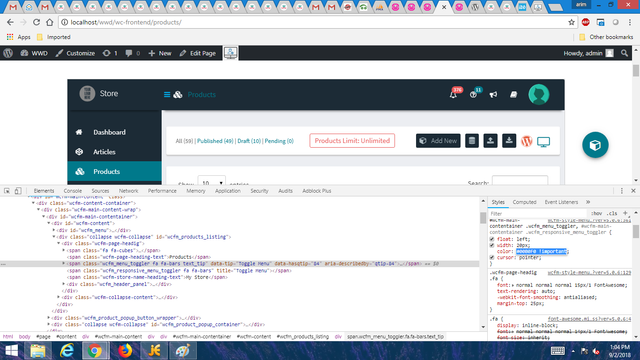Collapse the wcfm-content-container div node
Screen dimensions: 640x360
coord(33,203)
